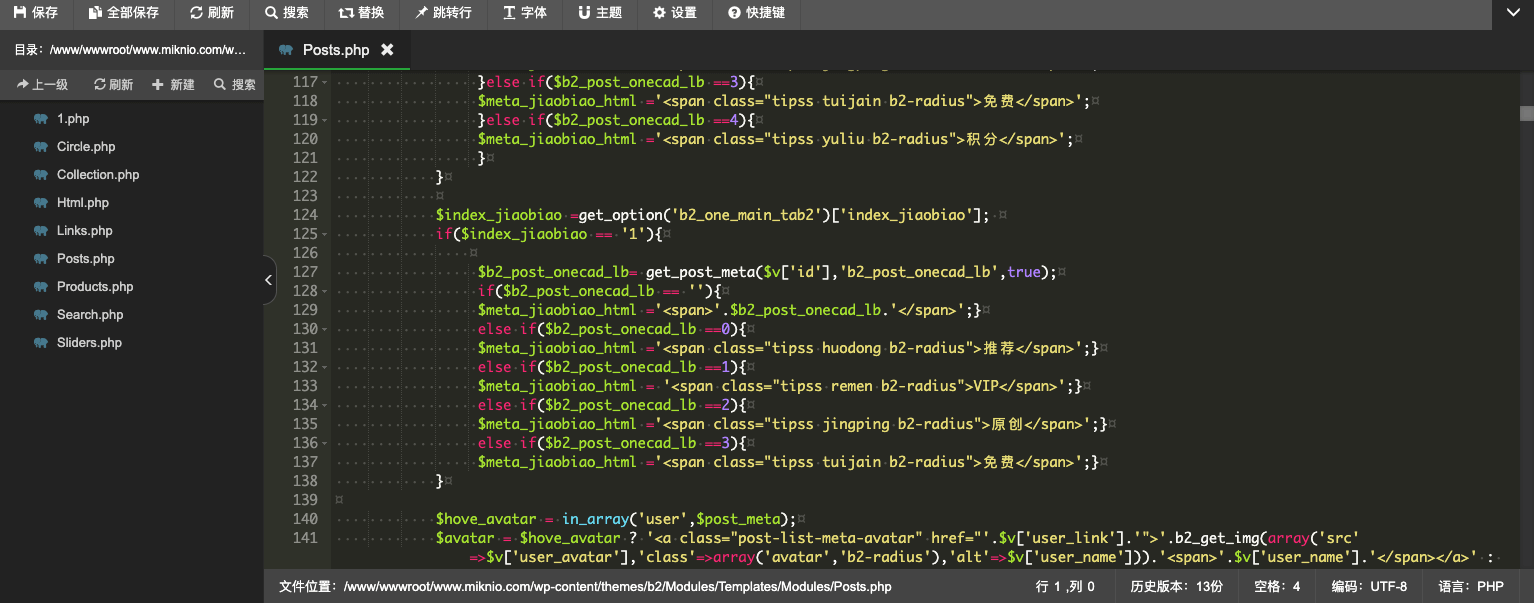
Task: Collapse the toolbar with top-right chevron
Action: click(x=1513, y=13)
